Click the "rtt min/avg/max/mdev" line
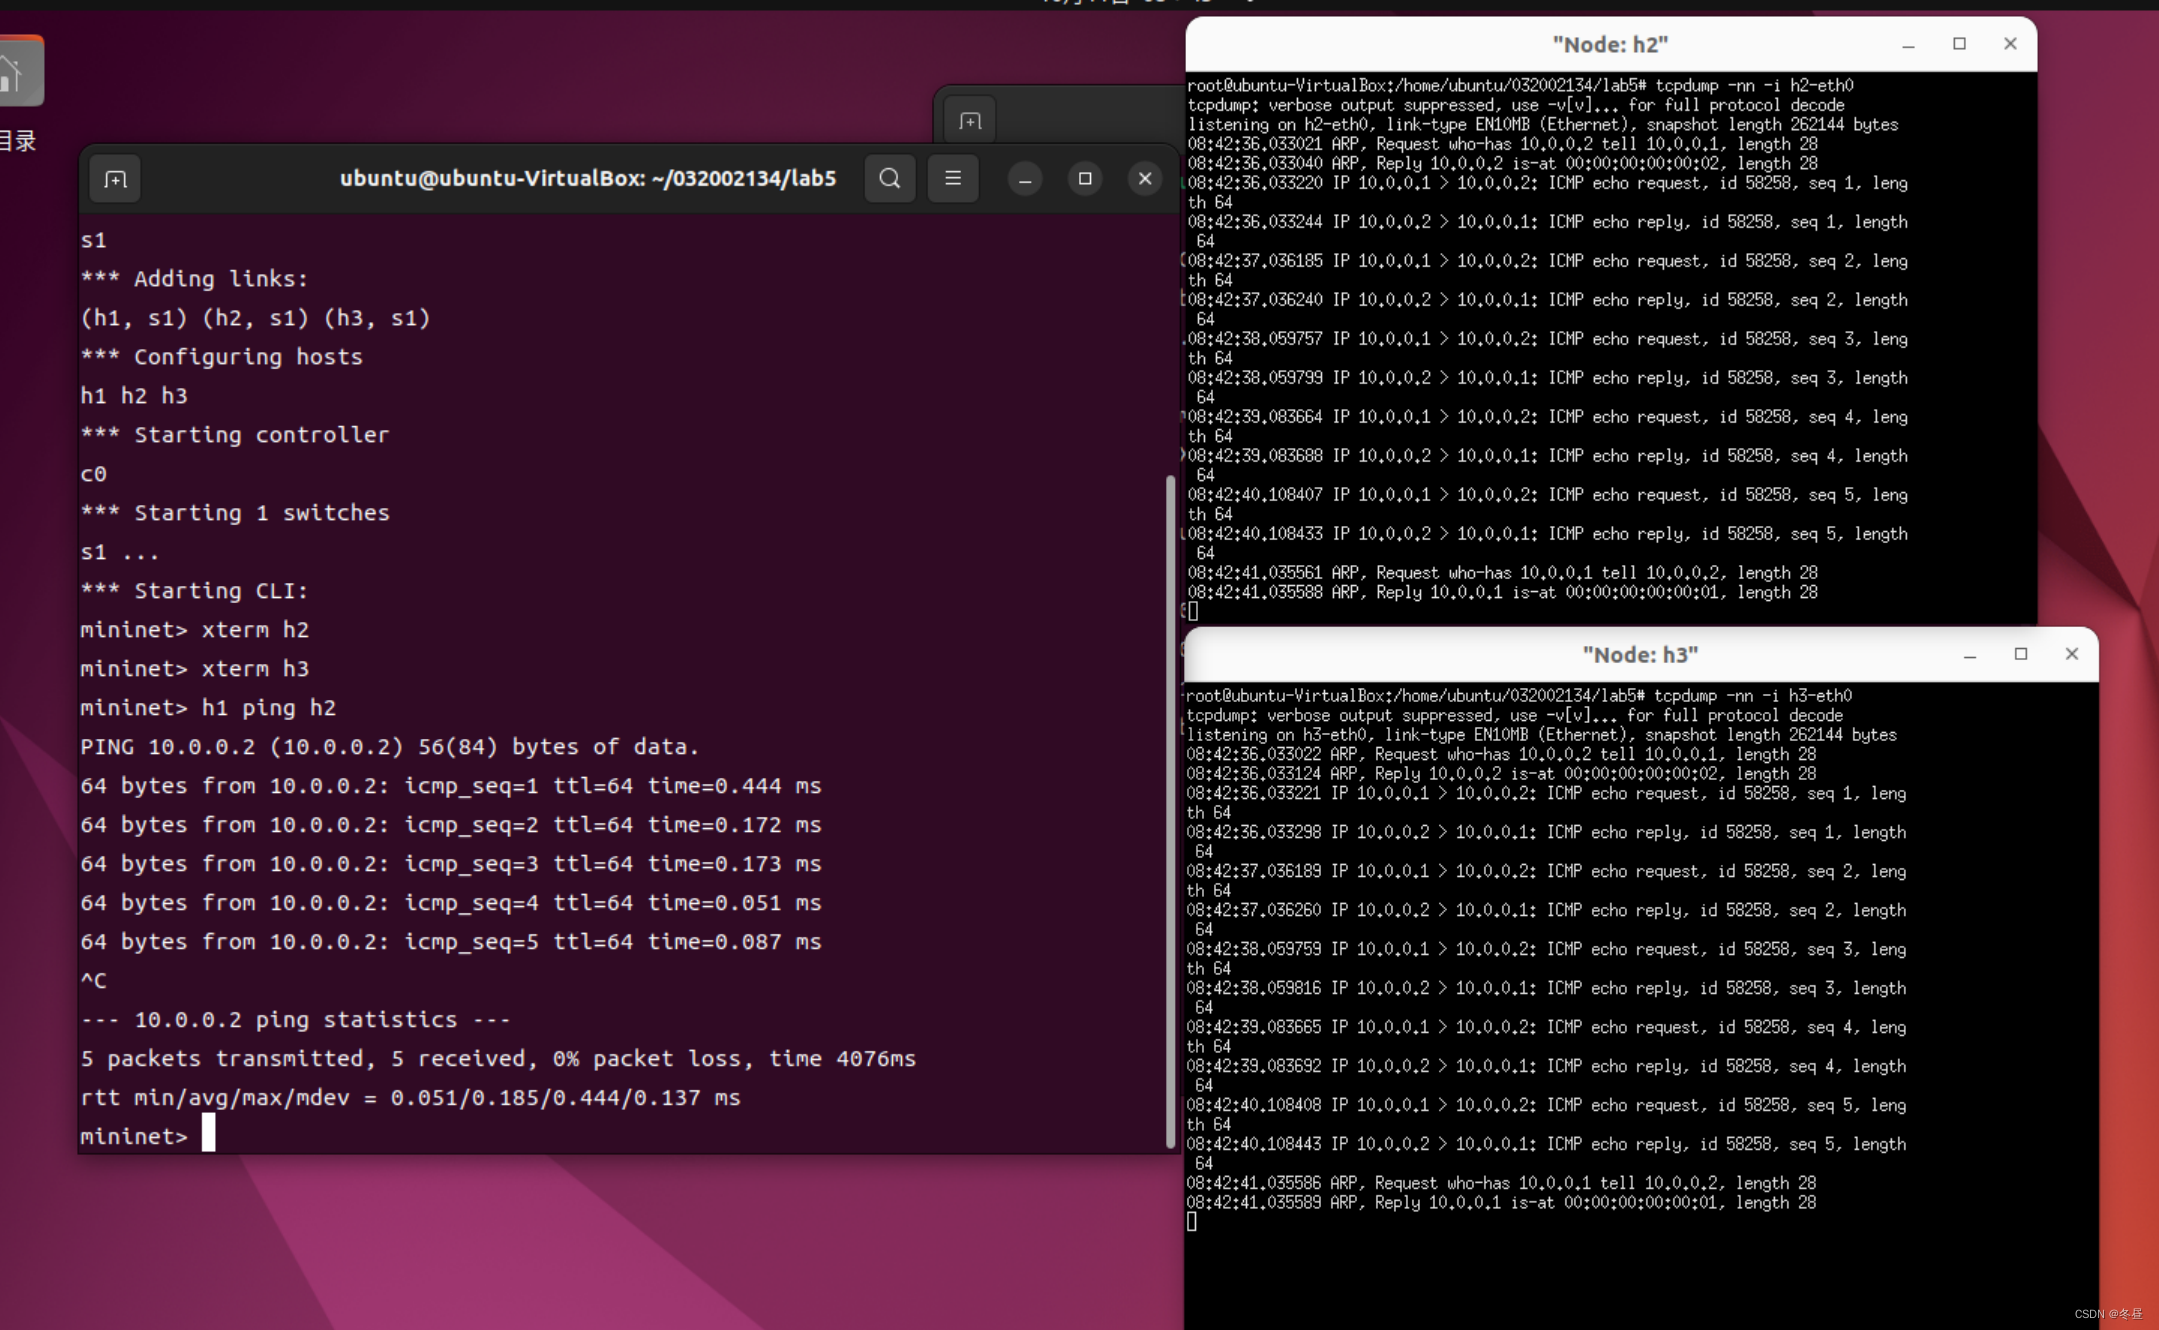 pos(410,1098)
